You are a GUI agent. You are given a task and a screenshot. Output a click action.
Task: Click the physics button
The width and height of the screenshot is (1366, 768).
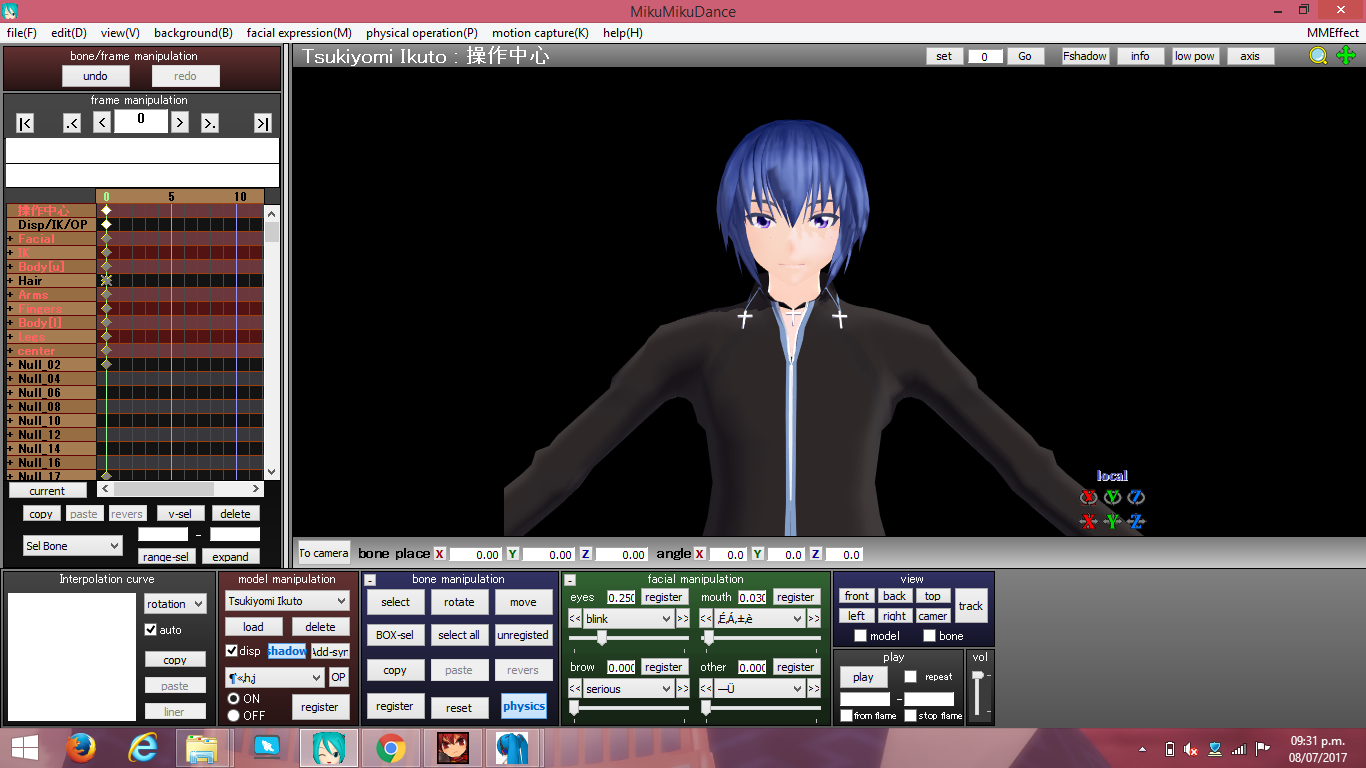point(524,706)
